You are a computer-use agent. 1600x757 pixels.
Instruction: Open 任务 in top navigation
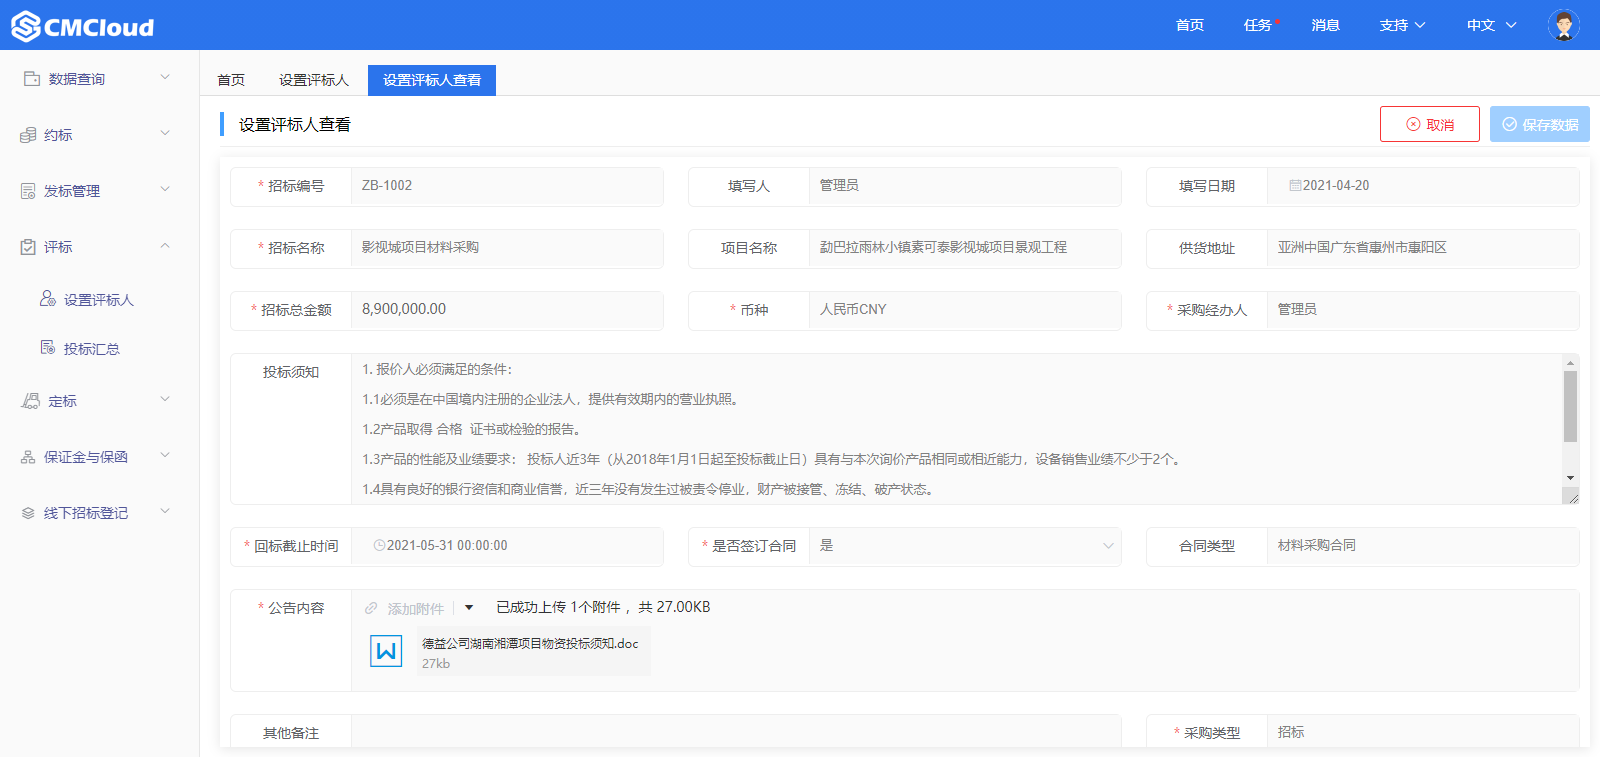[x=1258, y=25]
